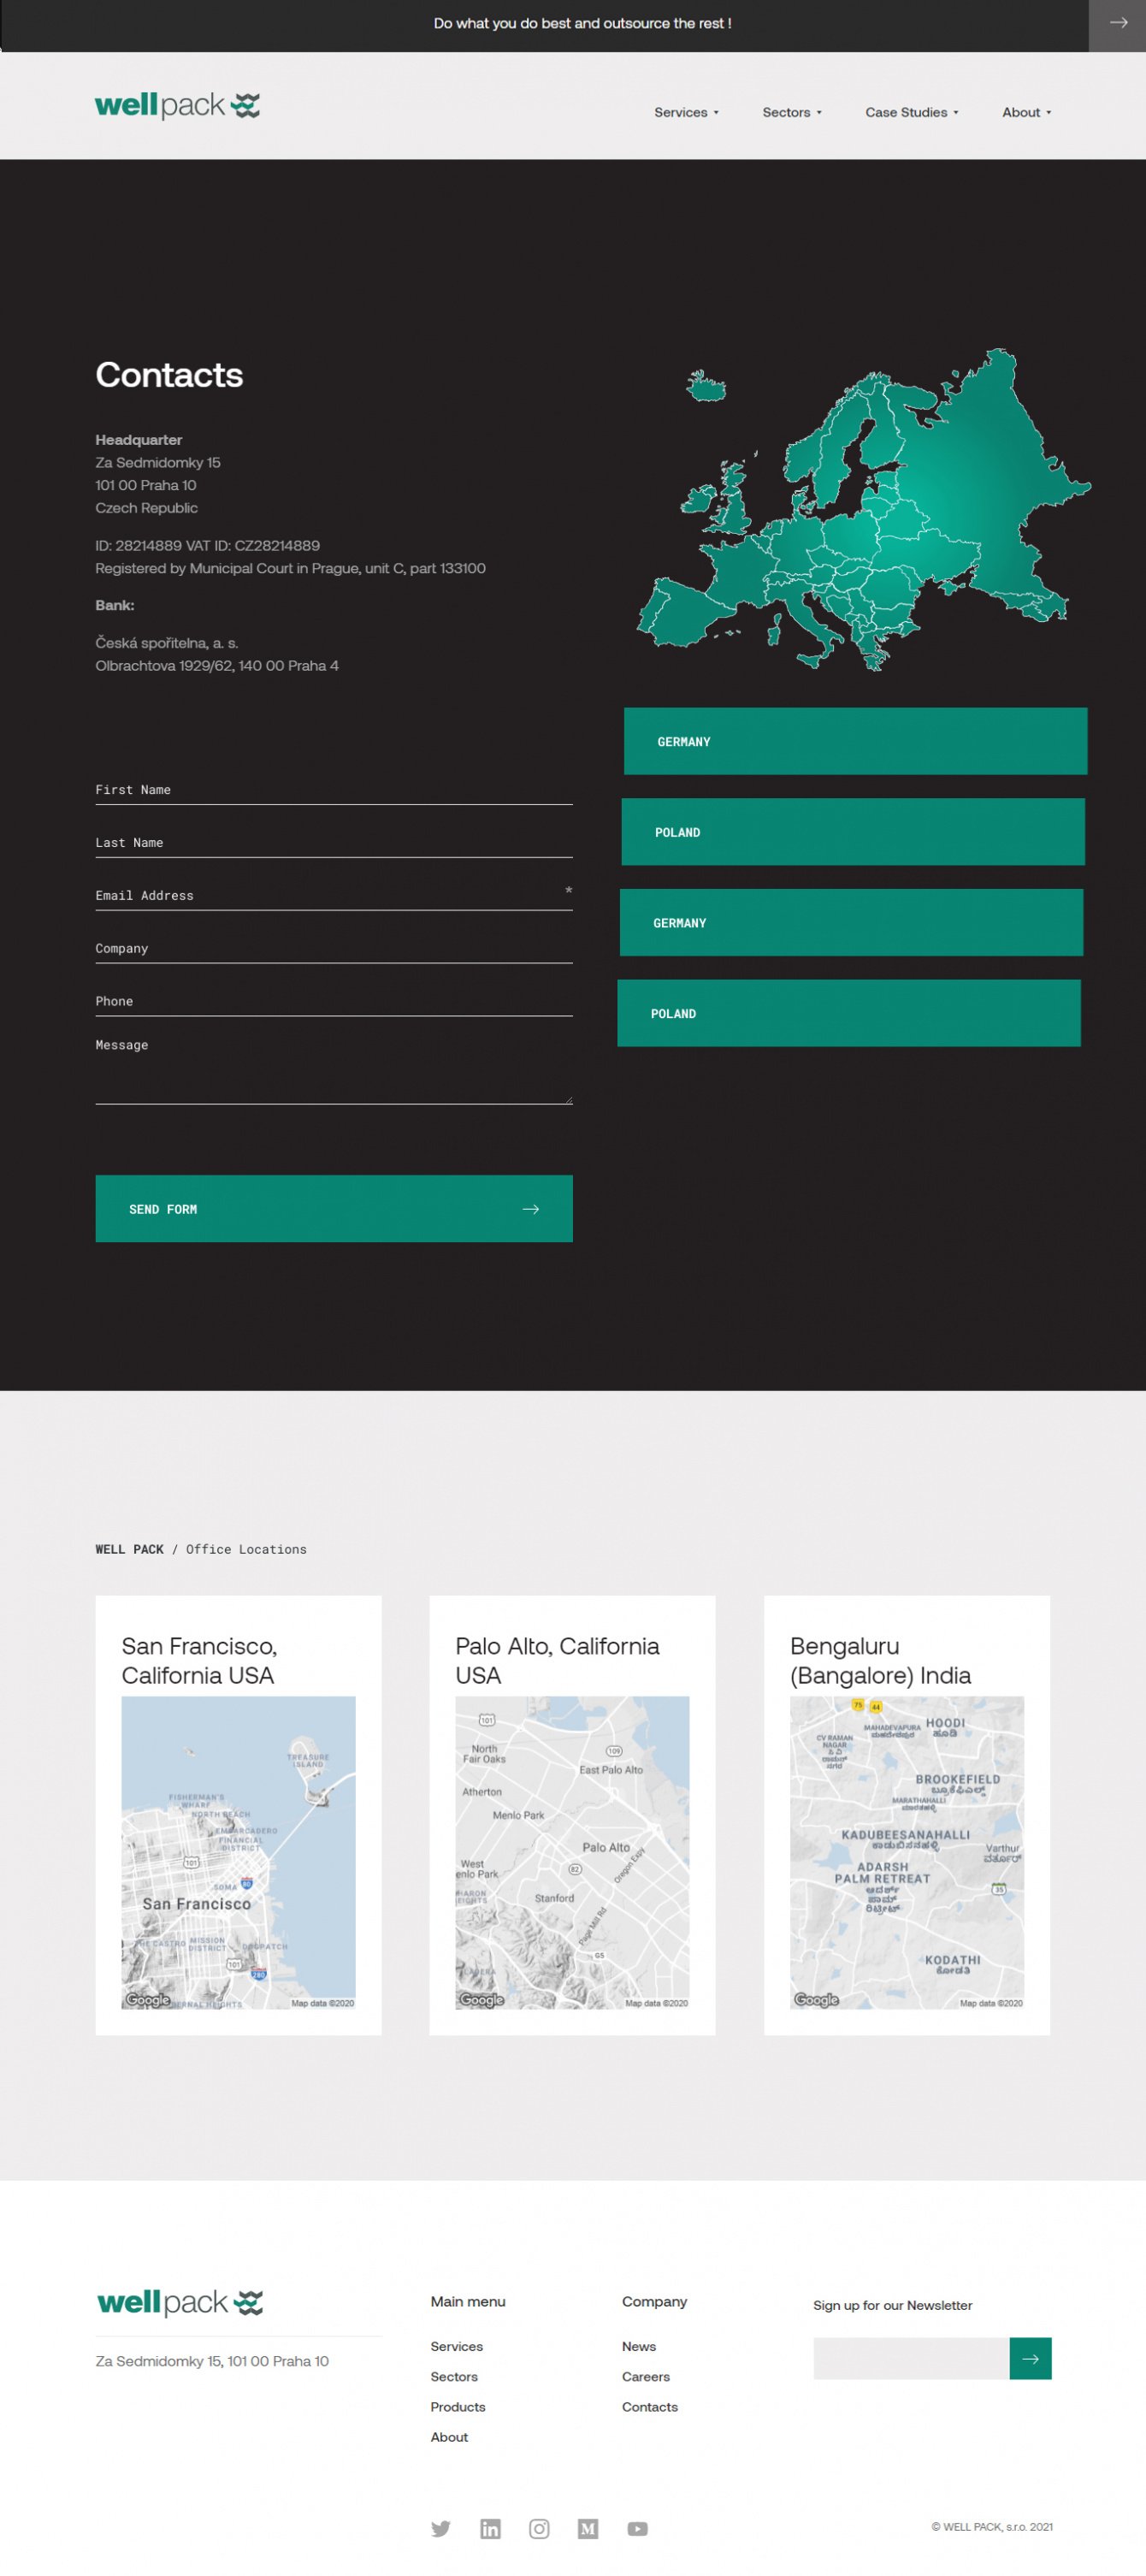The width and height of the screenshot is (1146, 2576).
Task: Open the Products link in the footer
Action: 458,2406
